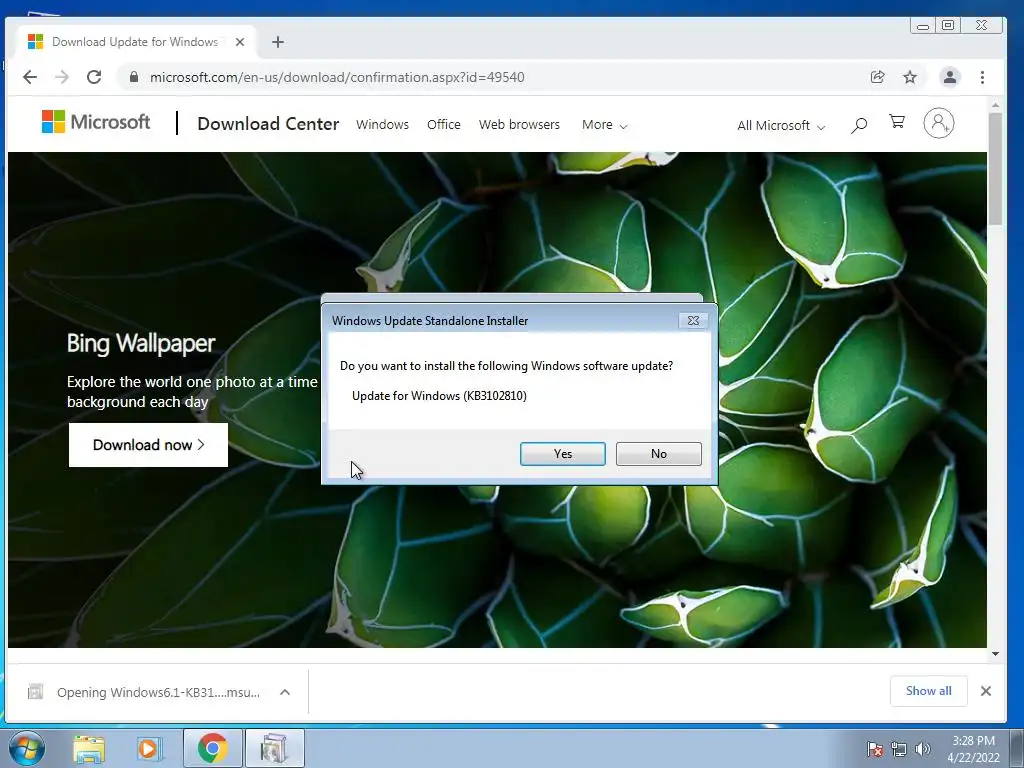The width and height of the screenshot is (1024, 768).
Task: Open the Windows menu item
Action: (382, 124)
